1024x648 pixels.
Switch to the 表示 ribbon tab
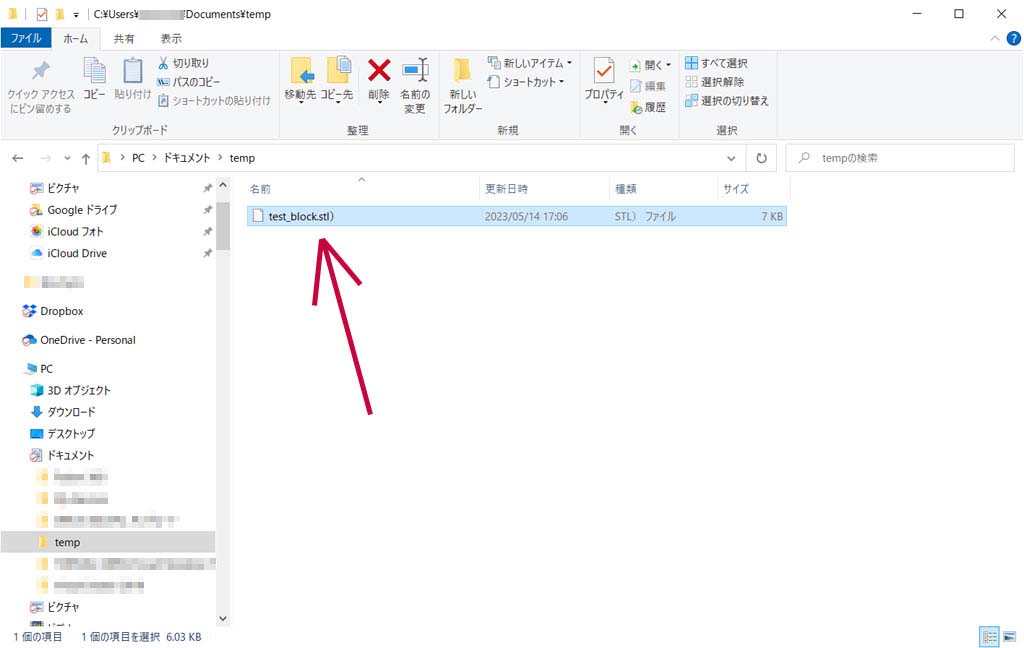(x=170, y=38)
